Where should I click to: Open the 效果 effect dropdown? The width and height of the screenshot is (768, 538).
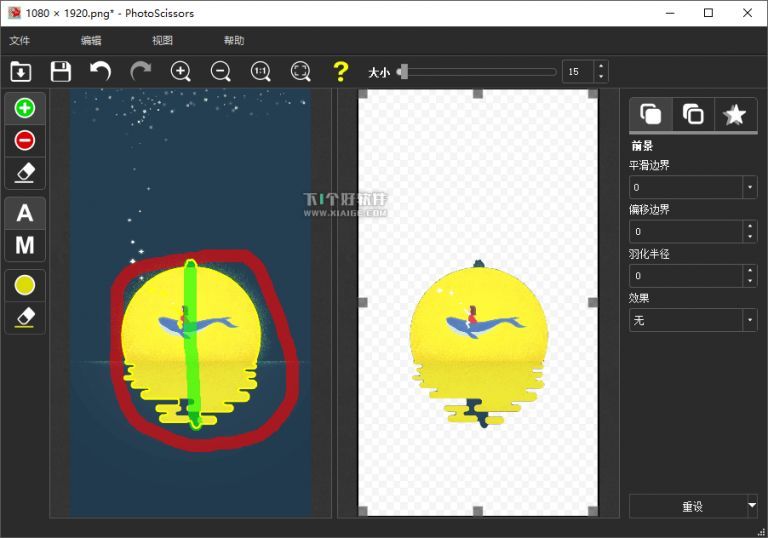point(749,320)
